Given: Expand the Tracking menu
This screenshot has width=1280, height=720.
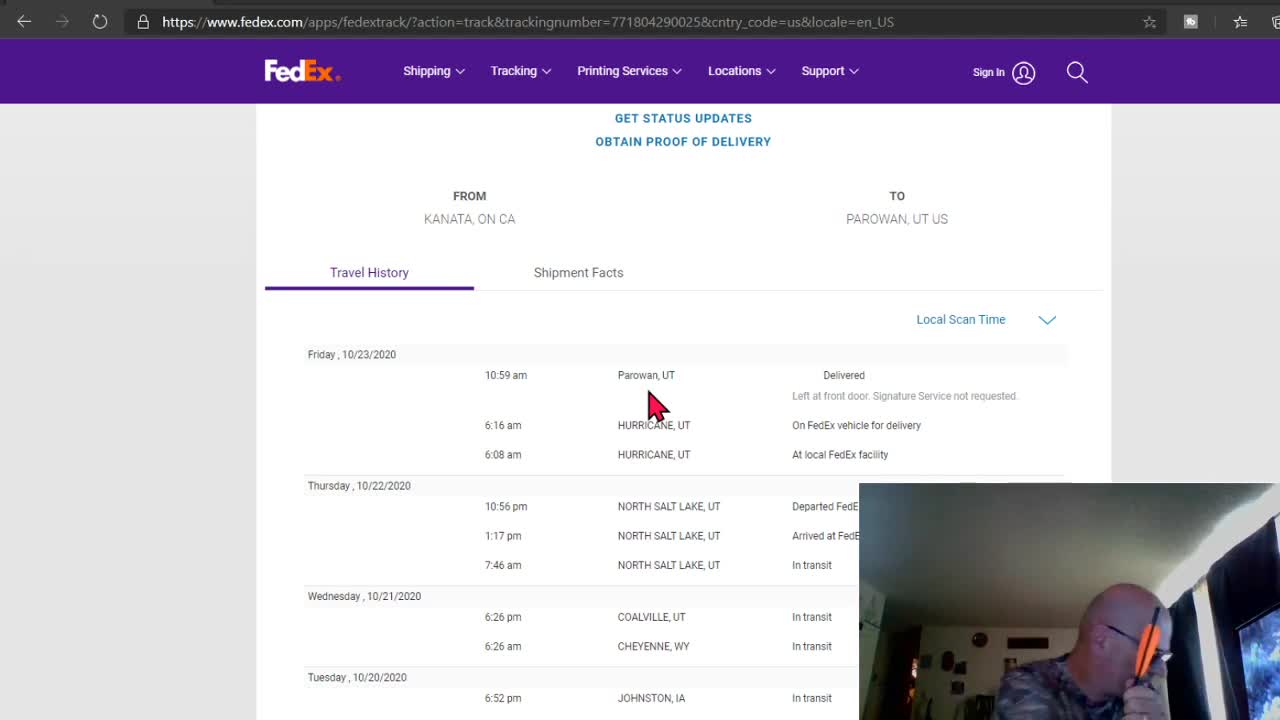Looking at the screenshot, I should click(x=521, y=71).
